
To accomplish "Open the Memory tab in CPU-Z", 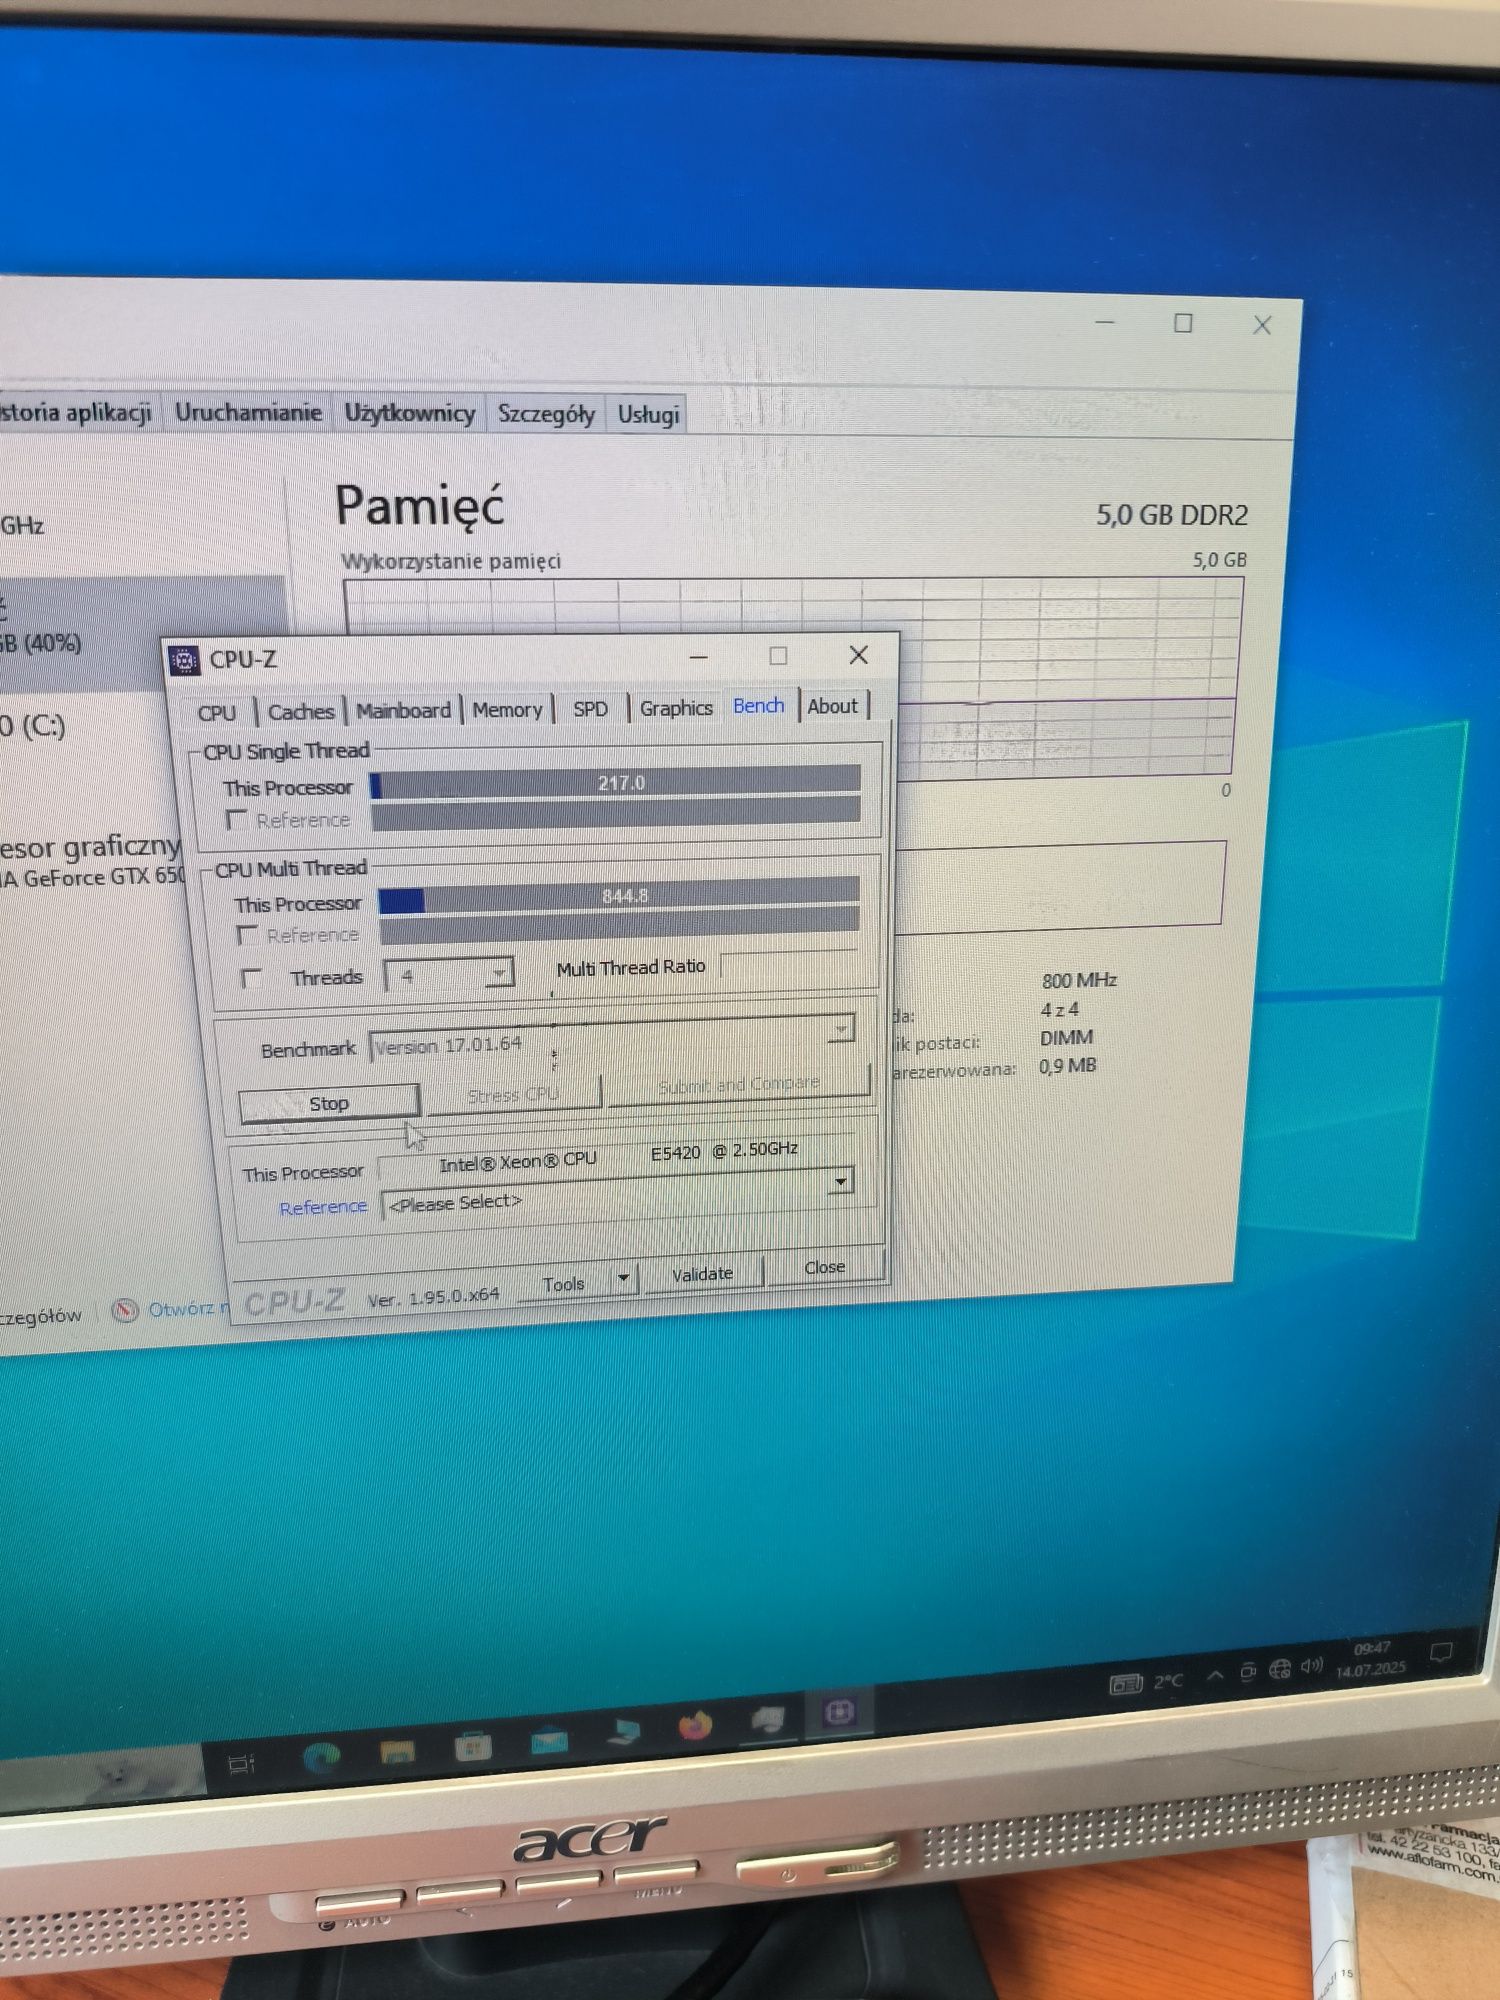I will tap(507, 709).
